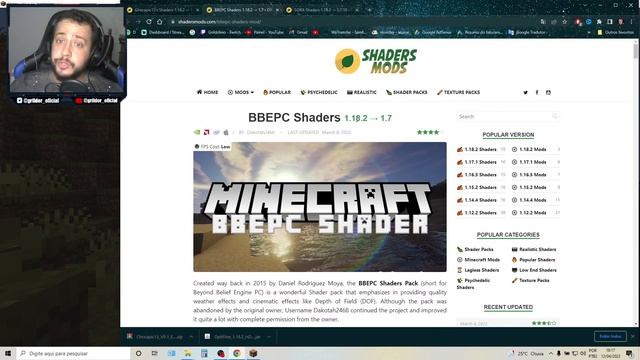This screenshot has width=640, height=360.
Task: Open the REALISTIC navigation item
Action: 362,93
